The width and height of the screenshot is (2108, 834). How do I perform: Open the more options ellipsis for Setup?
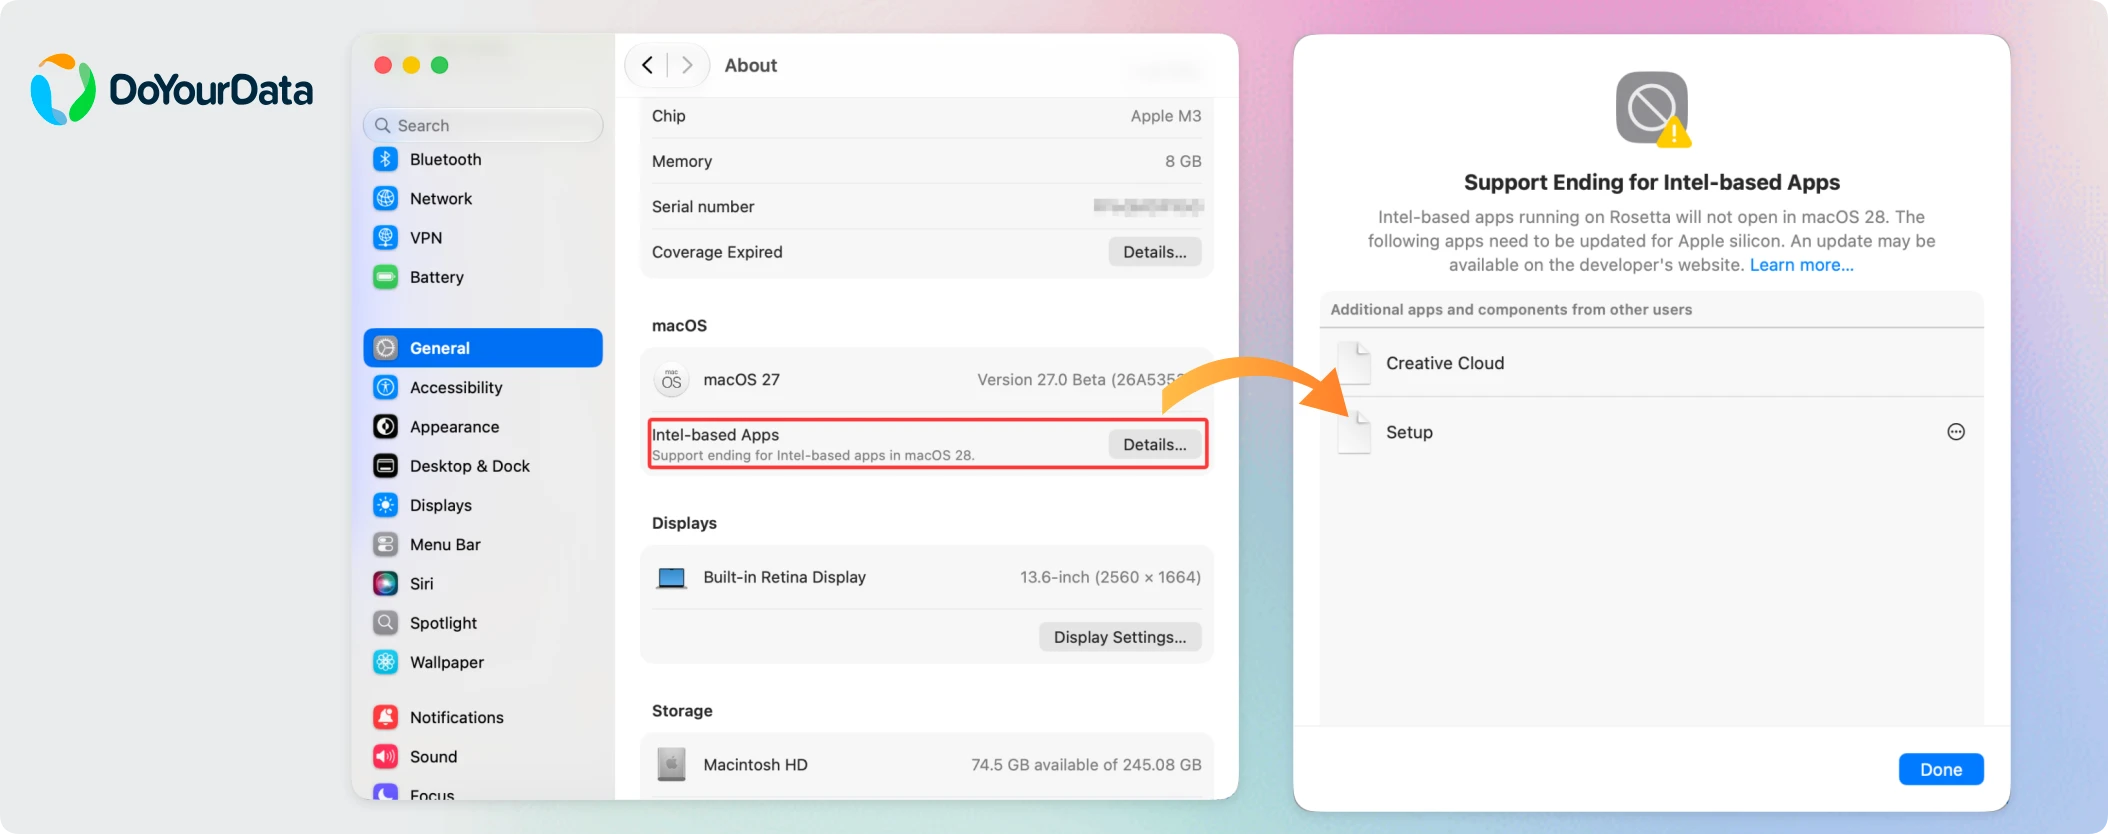coord(1956,432)
